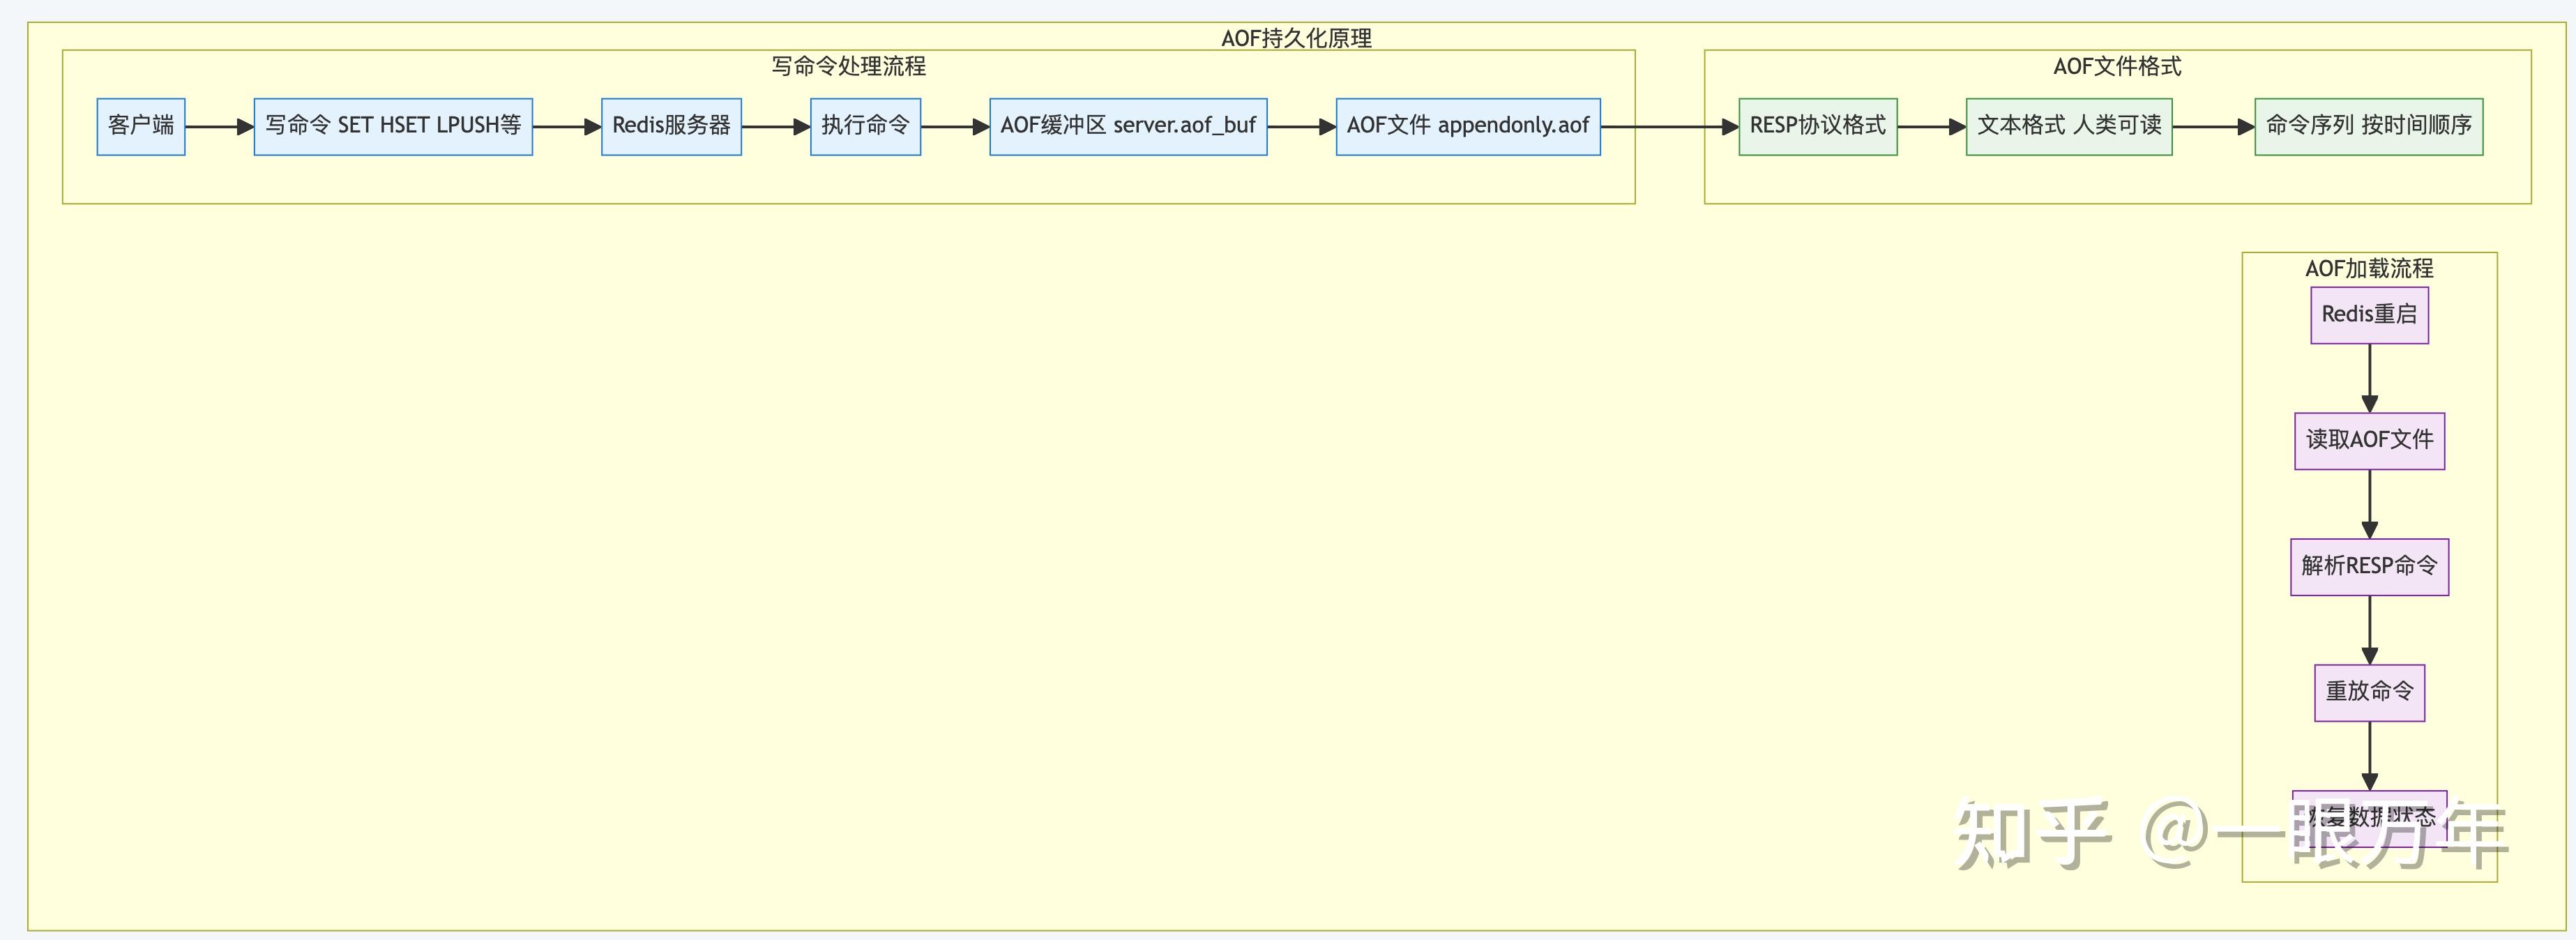This screenshot has height=940, width=2576.
Task: Click the 写命令 SET HSET LPUSH等 node
Action: (393, 126)
